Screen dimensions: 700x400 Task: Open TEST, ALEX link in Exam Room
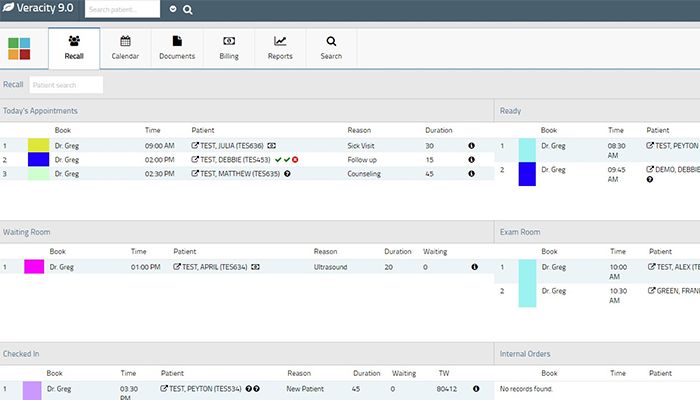674,267
